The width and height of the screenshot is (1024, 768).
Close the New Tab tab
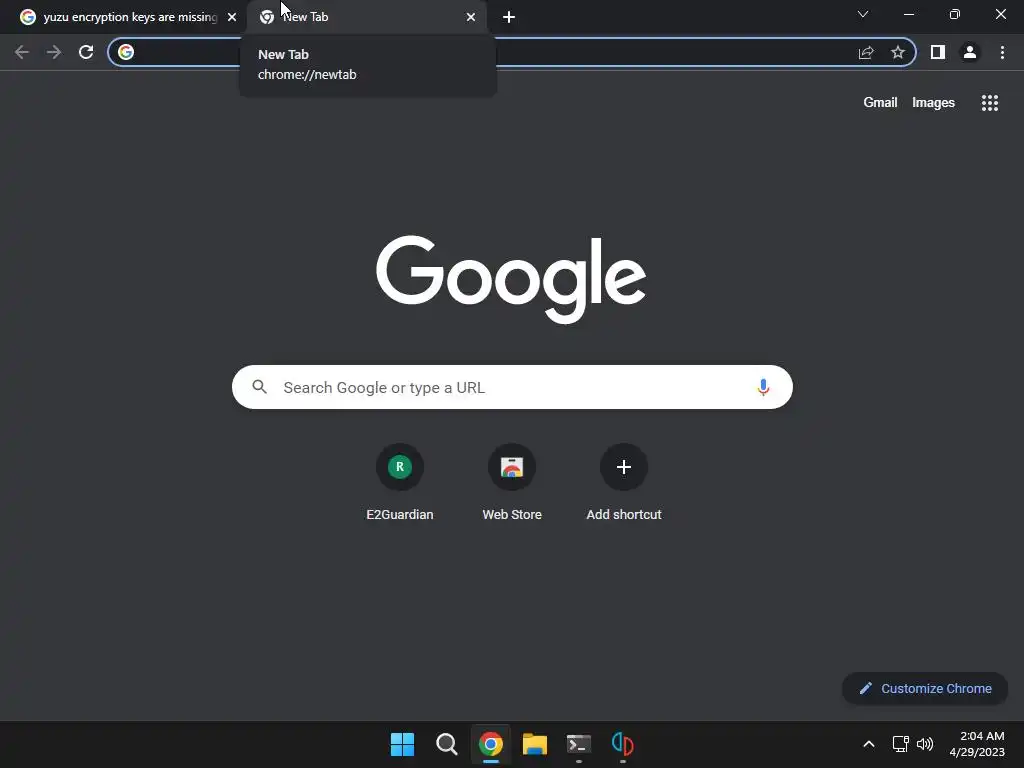471,17
